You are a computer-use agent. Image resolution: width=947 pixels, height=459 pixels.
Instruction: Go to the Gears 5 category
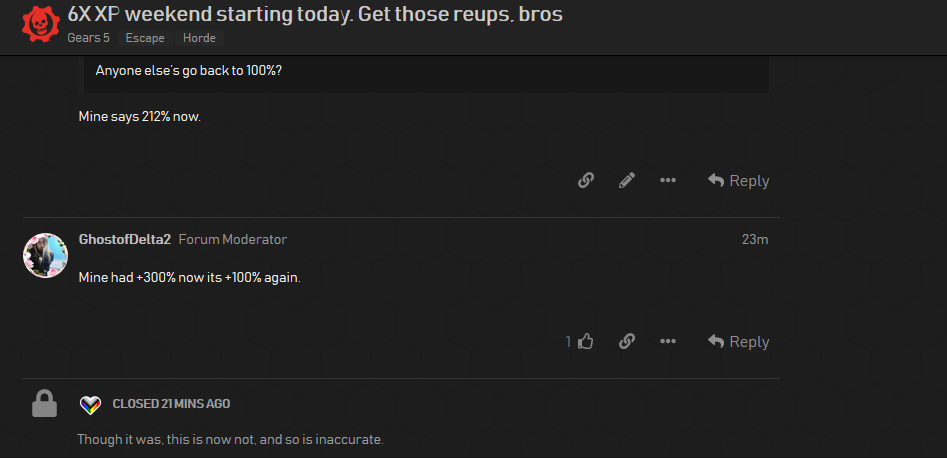[89, 38]
